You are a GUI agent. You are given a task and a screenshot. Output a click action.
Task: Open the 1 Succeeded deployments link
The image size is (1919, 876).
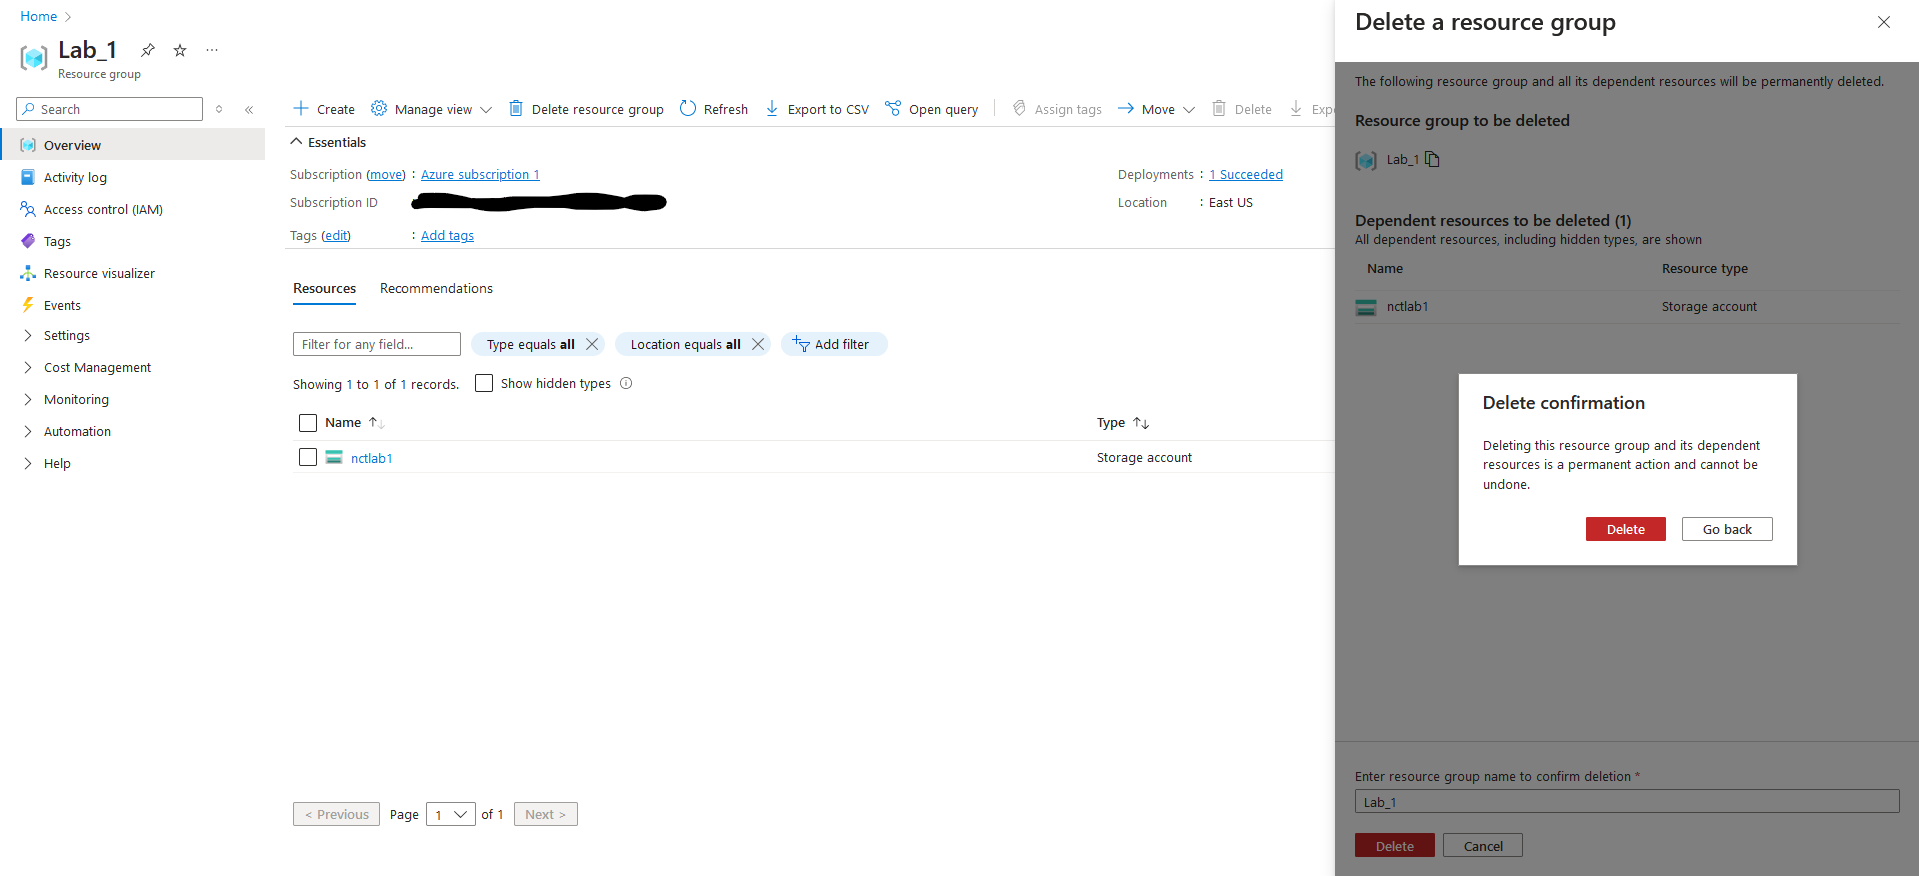(1246, 174)
